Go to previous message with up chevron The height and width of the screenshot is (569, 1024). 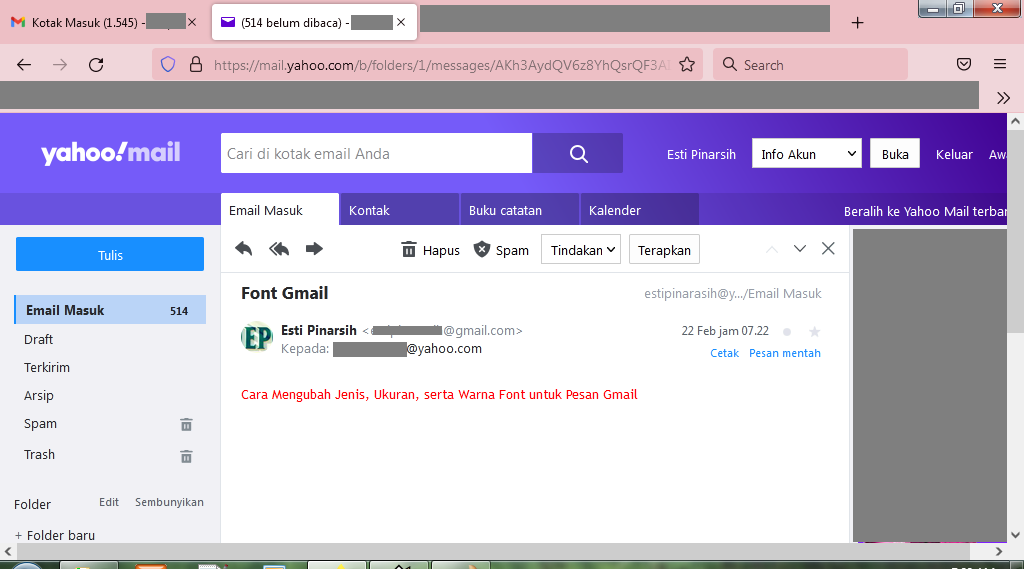(772, 249)
